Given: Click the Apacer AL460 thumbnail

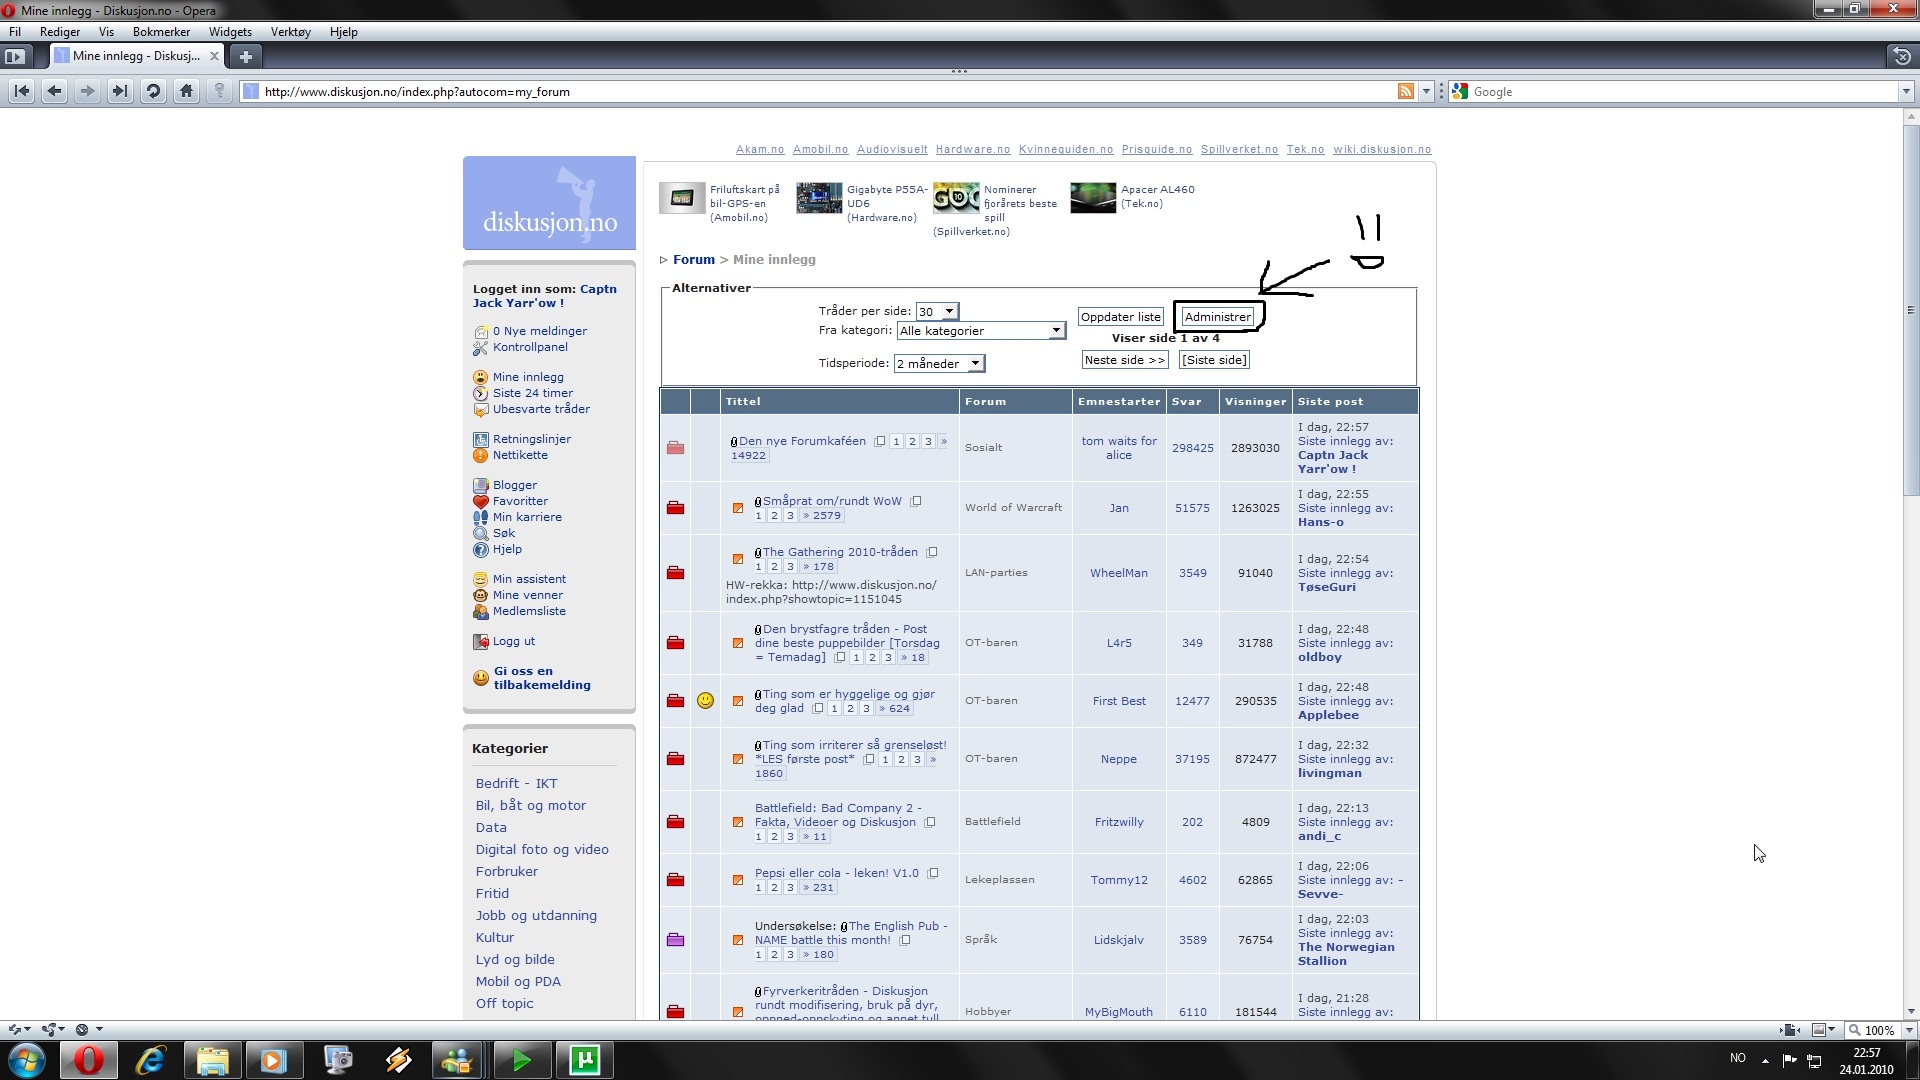Looking at the screenshot, I should click(1093, 198).
